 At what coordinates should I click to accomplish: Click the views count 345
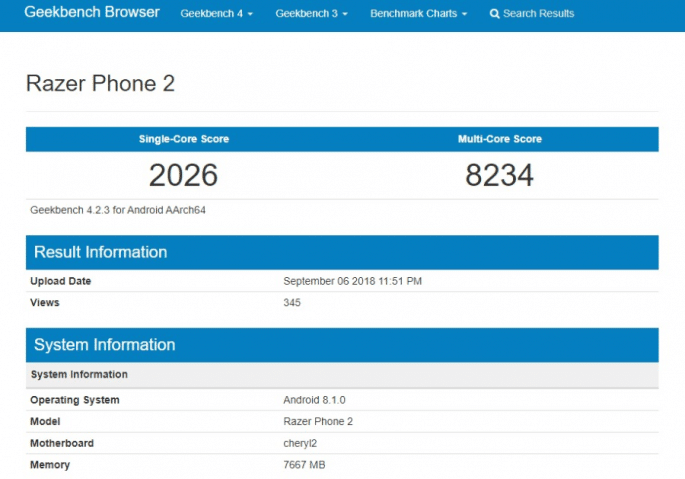point(292,302)
